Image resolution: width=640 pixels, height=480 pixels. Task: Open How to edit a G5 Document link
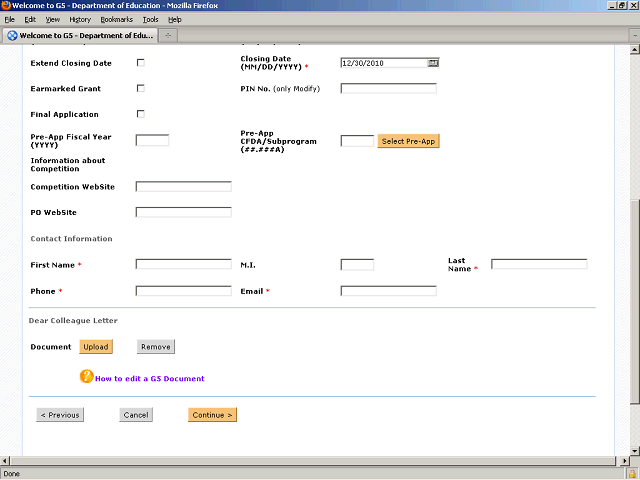pyautogui.click(x=149, y=379)
